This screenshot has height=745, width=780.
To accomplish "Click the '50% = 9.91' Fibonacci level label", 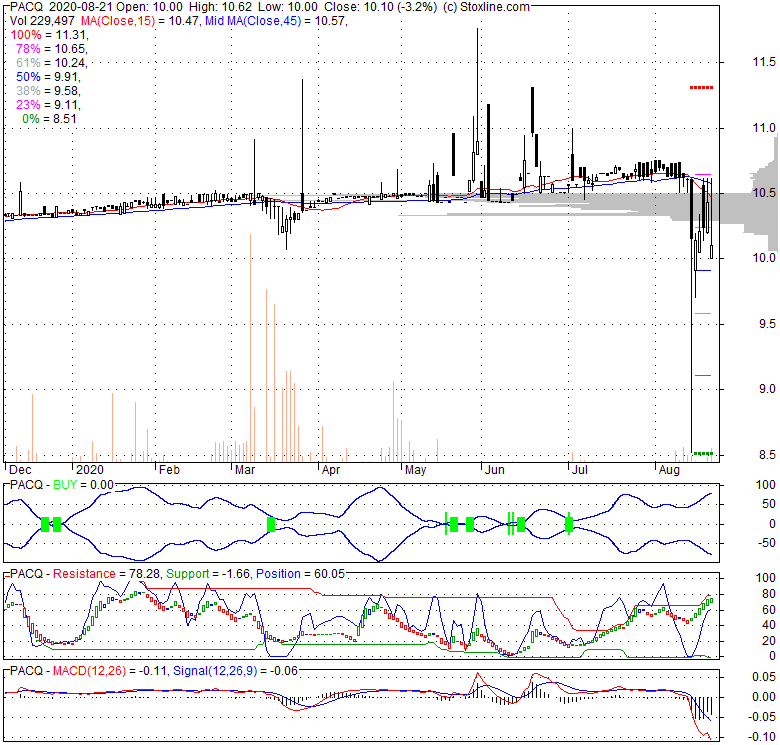I will pyautogui.click(x=48, y=77).
